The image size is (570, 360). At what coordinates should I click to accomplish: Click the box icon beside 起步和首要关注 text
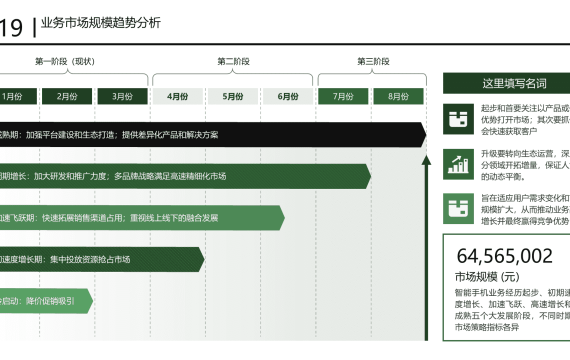click(x=458, y=119)
